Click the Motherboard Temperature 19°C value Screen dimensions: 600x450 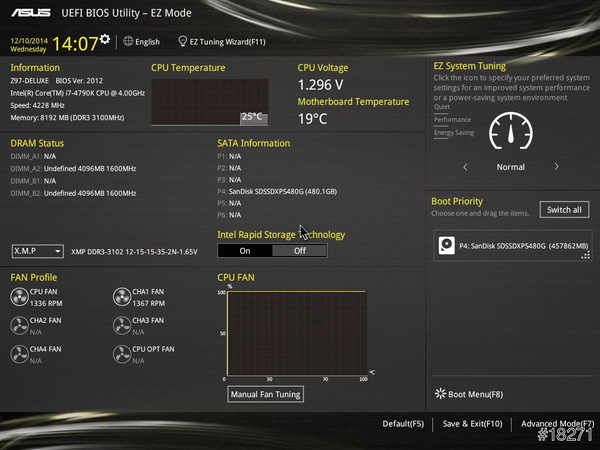click(313, 119)
